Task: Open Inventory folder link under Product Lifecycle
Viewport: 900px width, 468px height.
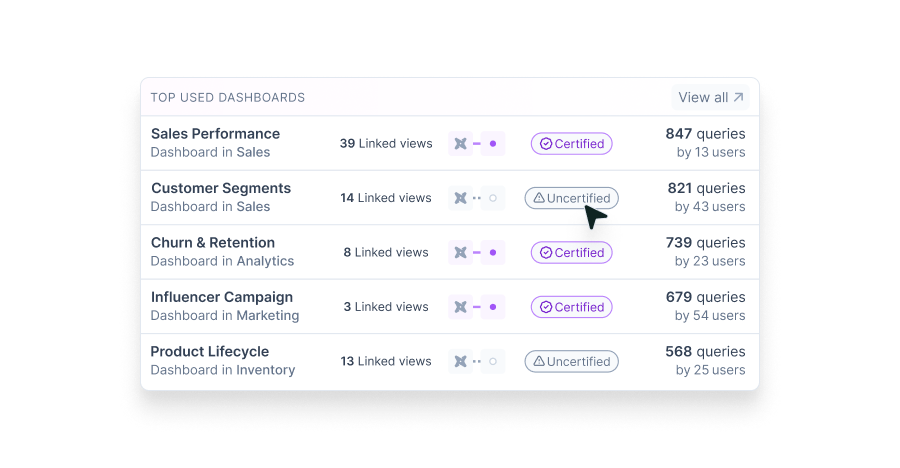Action: click(x=265, y=370)
